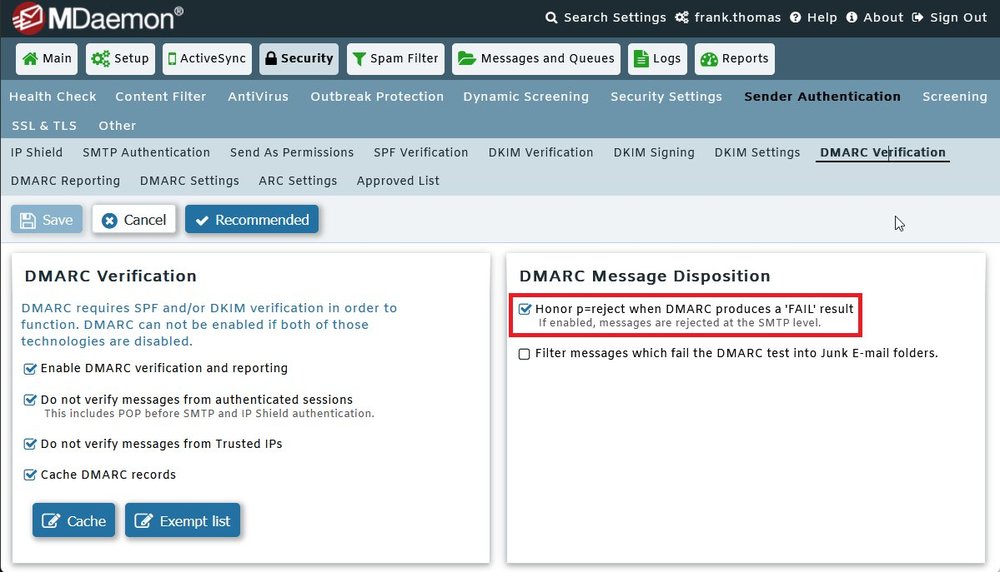Click the frank.thomas account link
1000x572 pixels.
738,18
